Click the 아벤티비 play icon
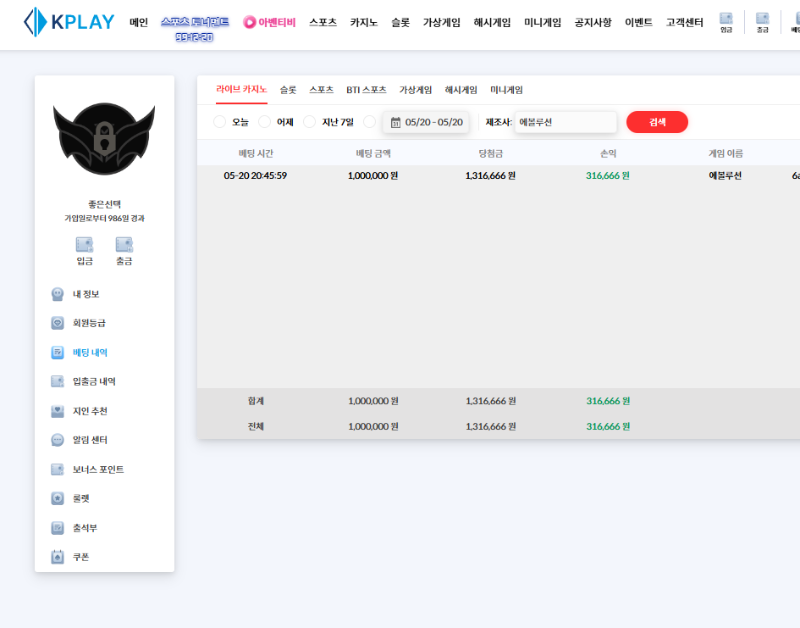This screenshot has height=628, width=800. [x=249, y=22]
